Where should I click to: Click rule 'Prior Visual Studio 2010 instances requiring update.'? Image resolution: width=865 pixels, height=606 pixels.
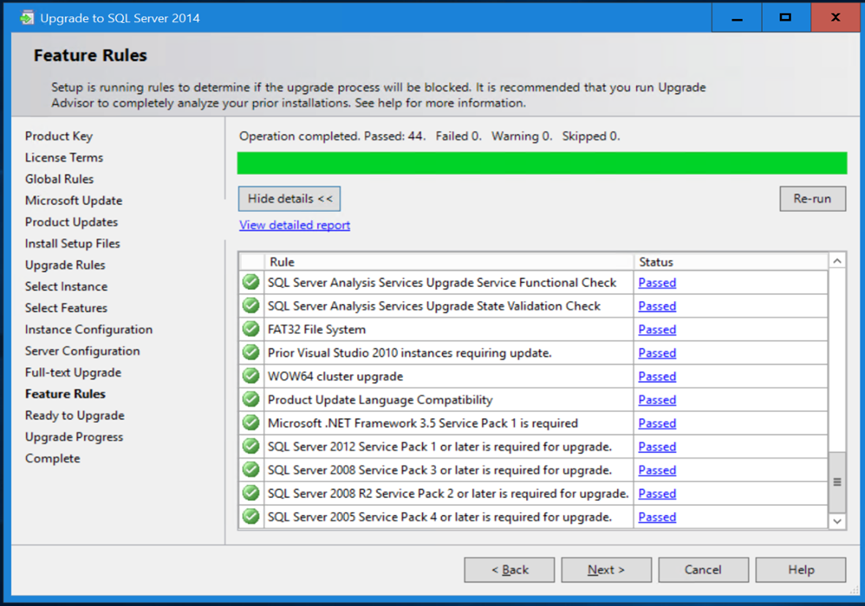pyautogui.click(x=410, y=353)
